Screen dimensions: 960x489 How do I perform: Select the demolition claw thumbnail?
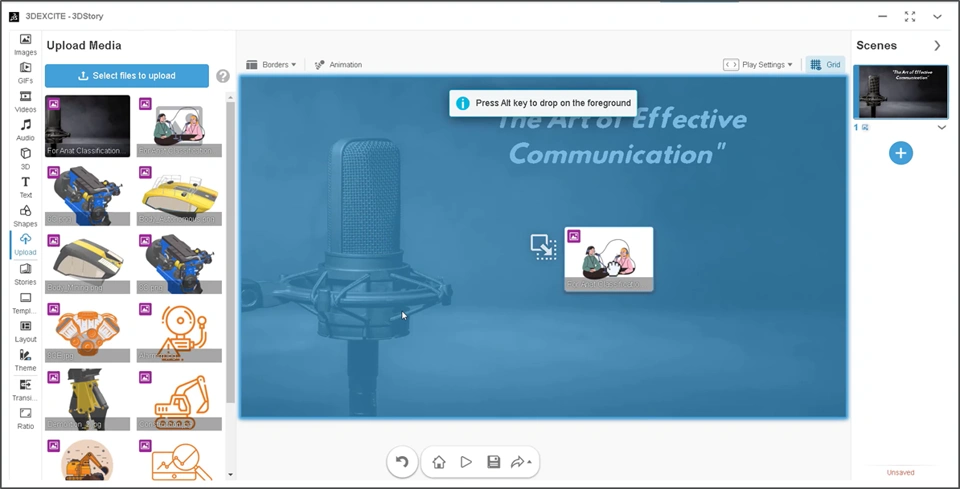point(88,400)
